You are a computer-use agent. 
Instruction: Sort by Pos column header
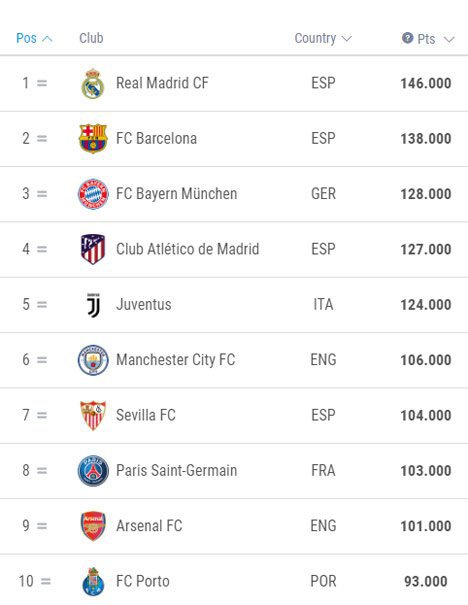click(26, 38)
